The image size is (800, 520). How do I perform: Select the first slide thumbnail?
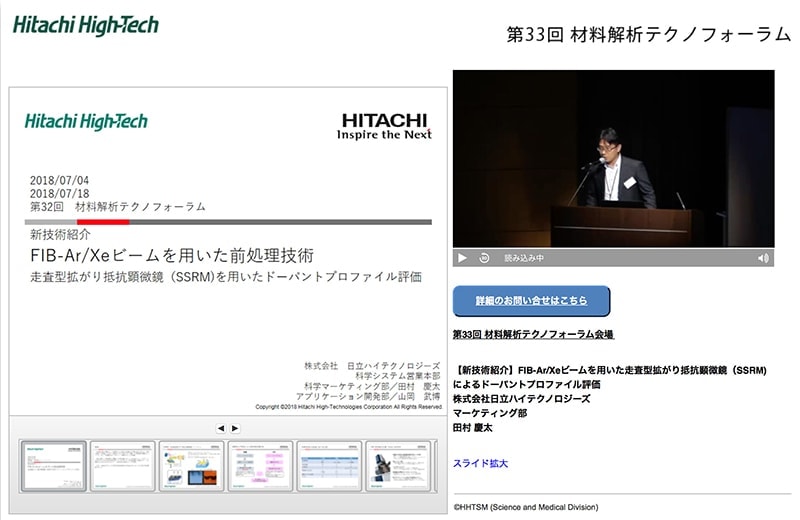tap(53, 465)
